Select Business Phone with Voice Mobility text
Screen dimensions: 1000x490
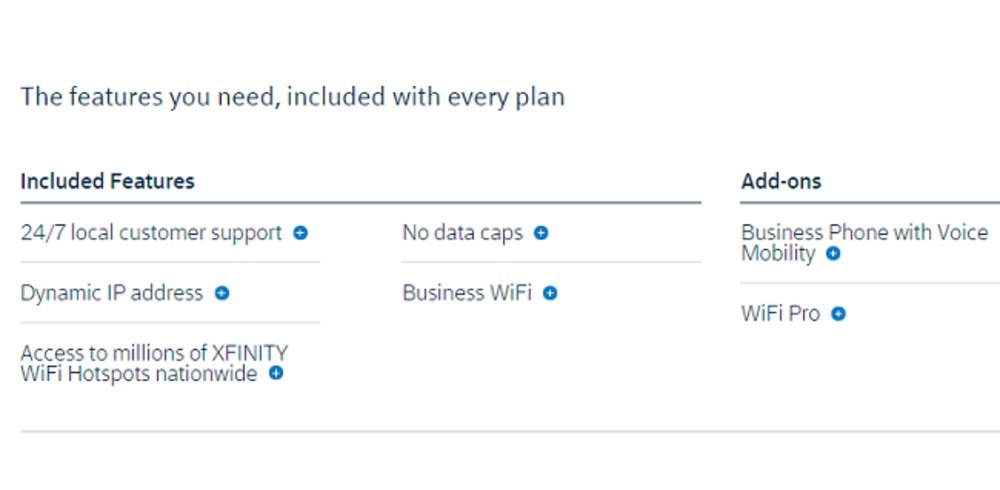point(864,242)
